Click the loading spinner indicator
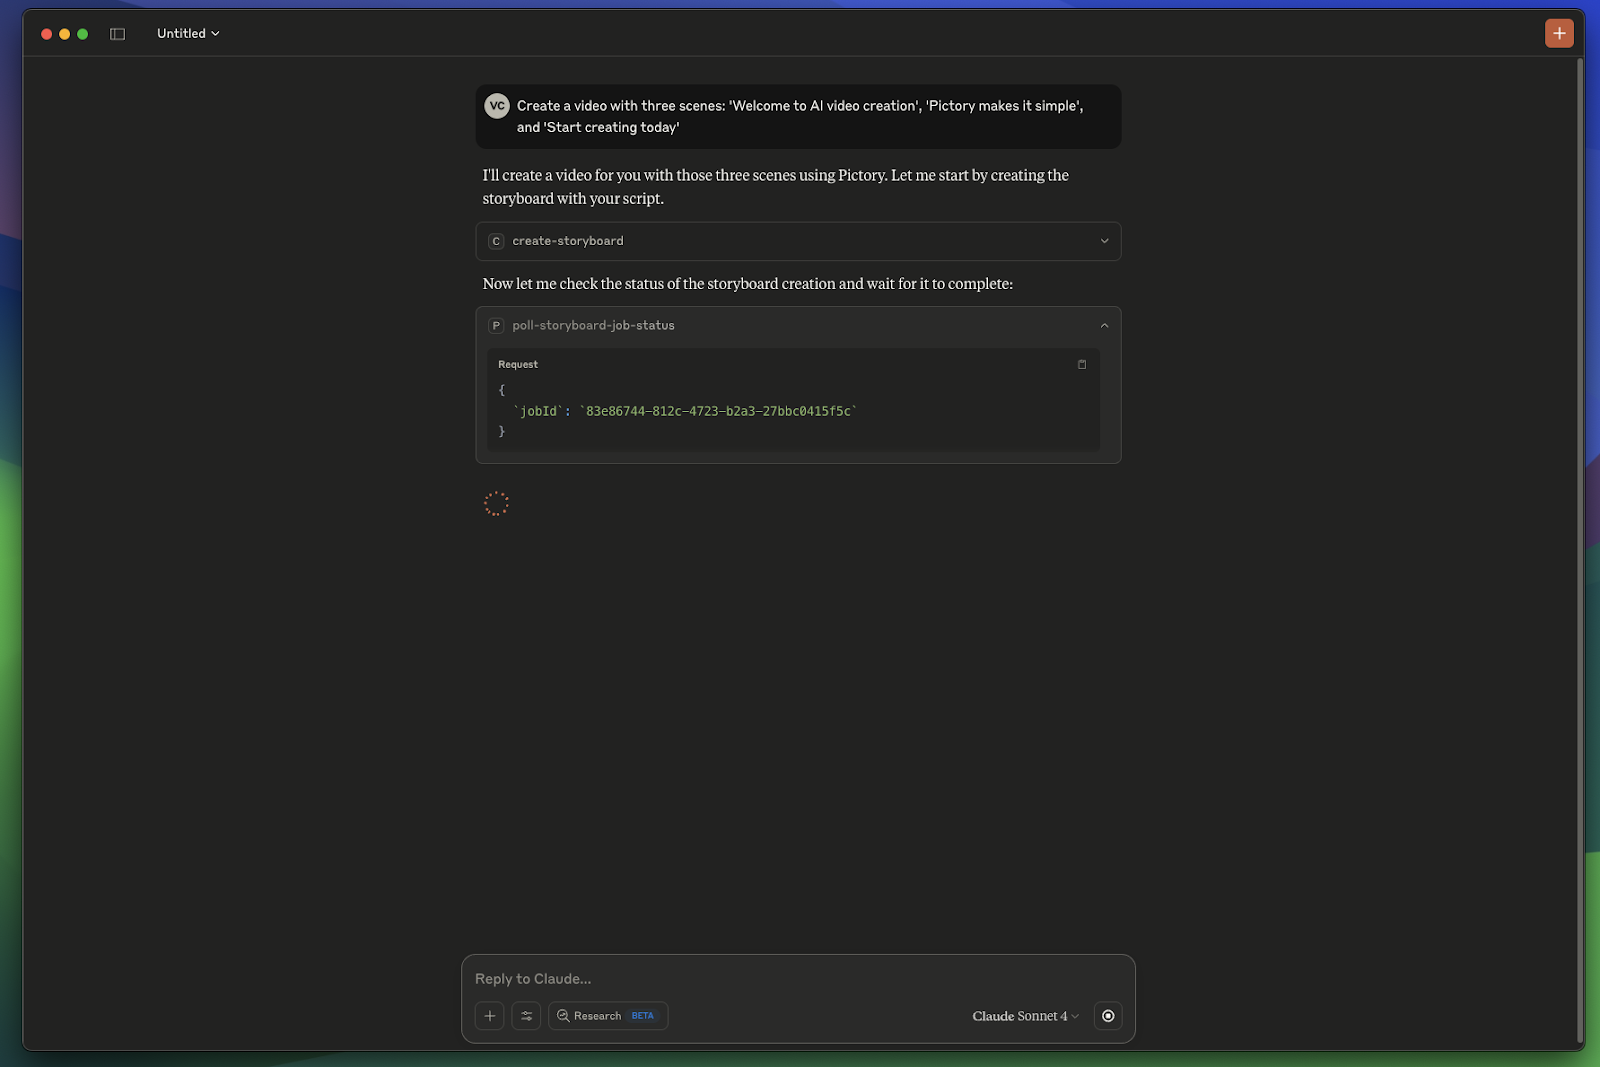Viewport: 1600px width, 1067px height. point(496,504)
